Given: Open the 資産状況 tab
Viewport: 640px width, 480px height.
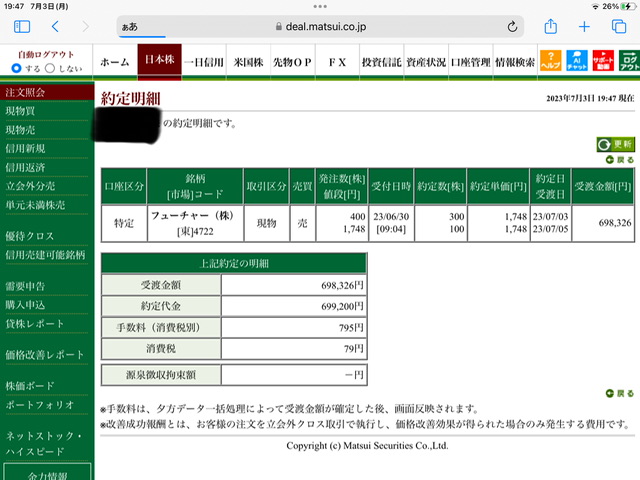Looking at the screenshot, I should coord(426,62).
